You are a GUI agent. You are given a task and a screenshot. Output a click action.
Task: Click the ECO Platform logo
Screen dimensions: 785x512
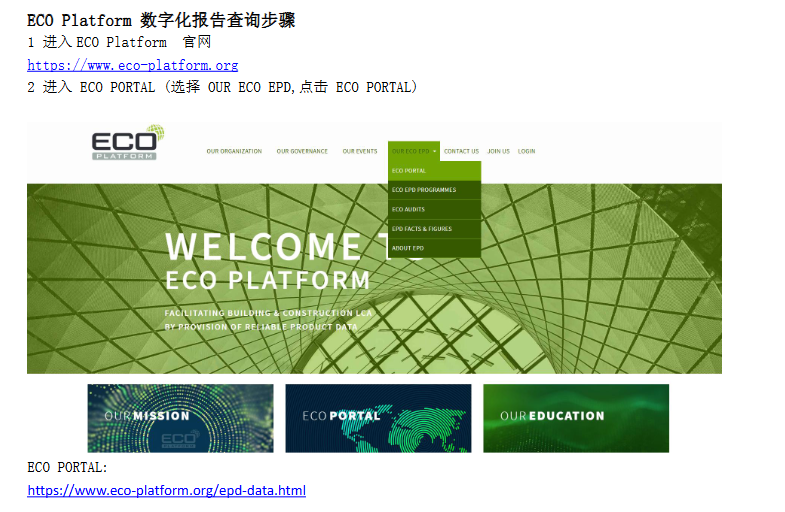128,143
